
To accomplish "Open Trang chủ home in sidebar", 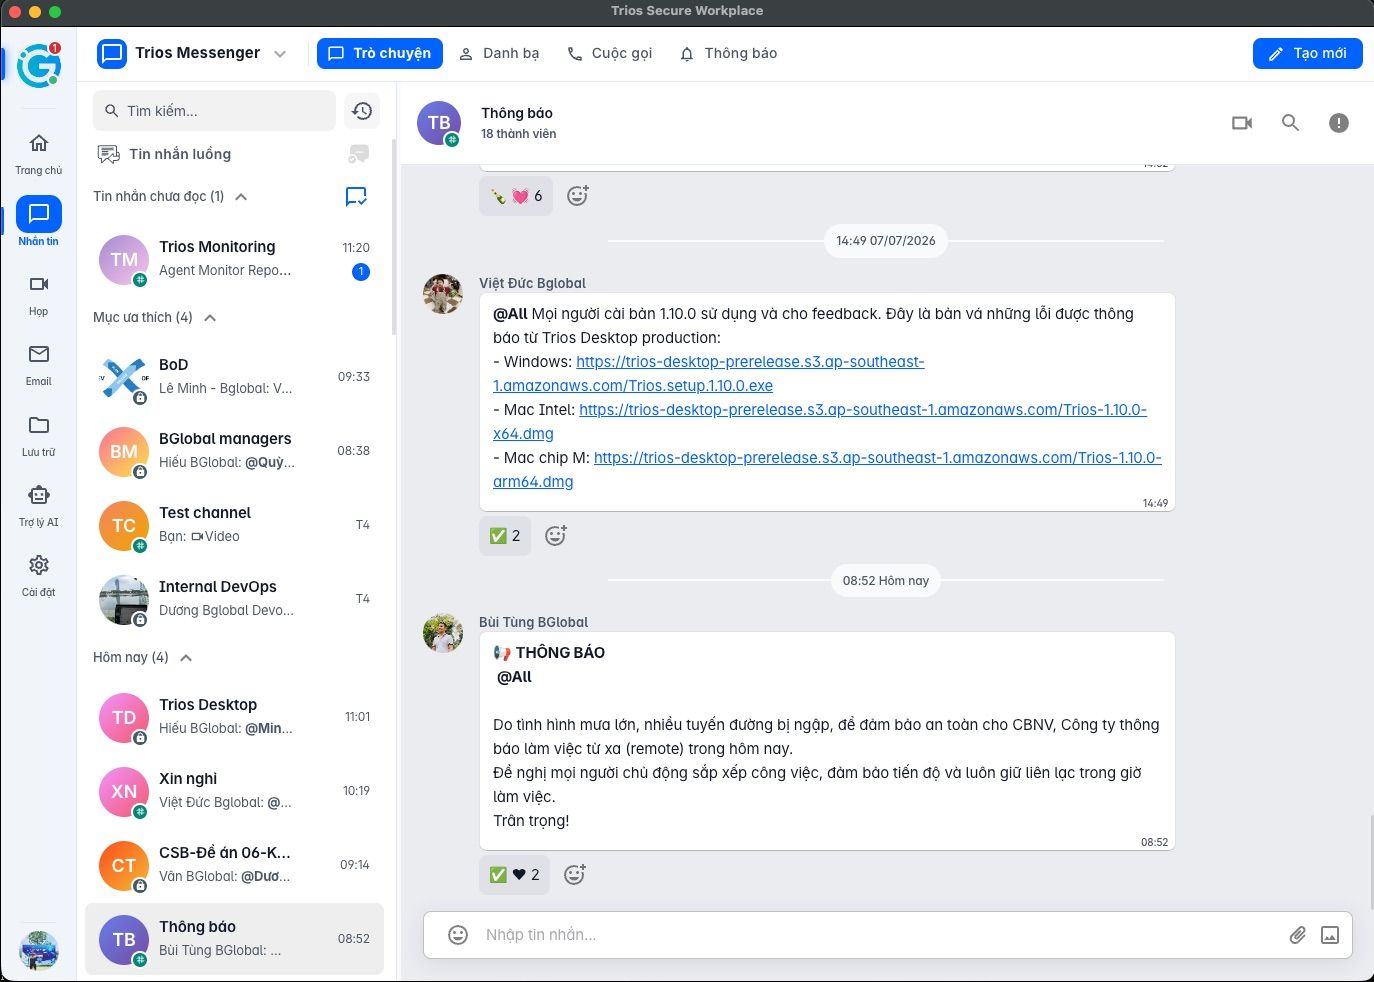I will 39,153.
